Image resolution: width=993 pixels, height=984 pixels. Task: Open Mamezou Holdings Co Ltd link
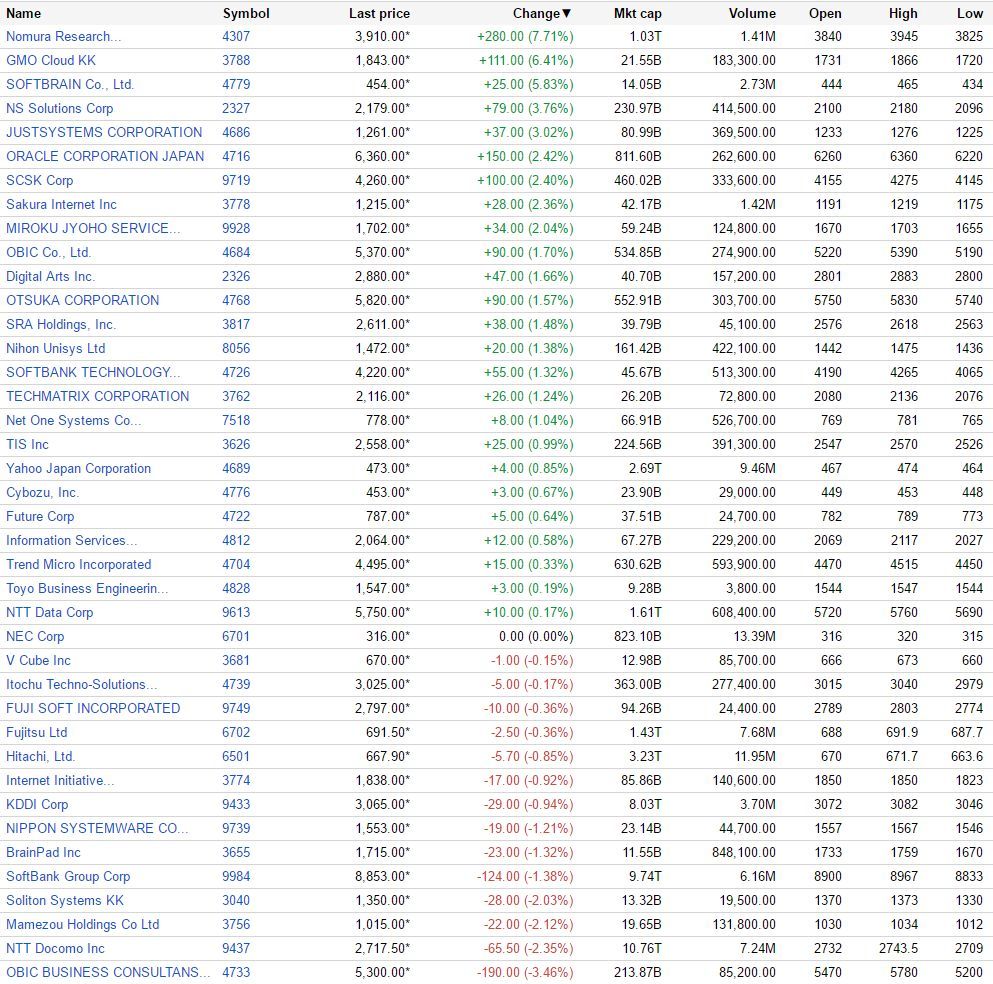[82, 926]
